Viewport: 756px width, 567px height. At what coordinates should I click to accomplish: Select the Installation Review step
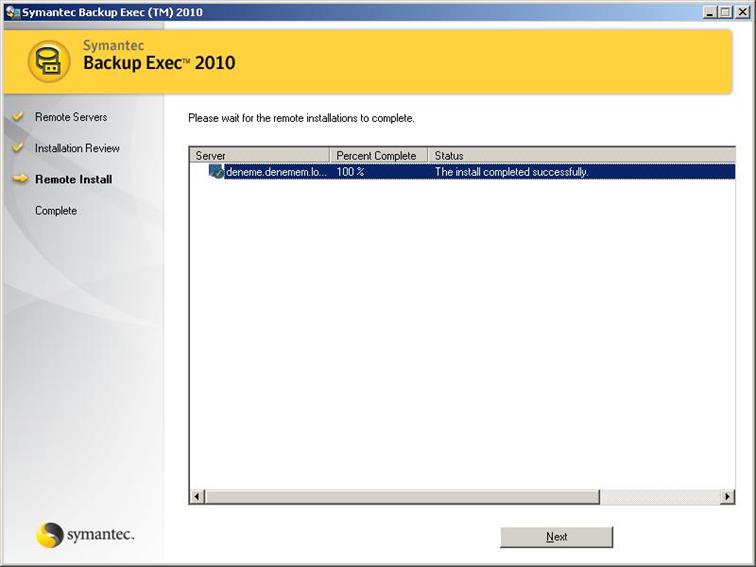coord(77,148)
